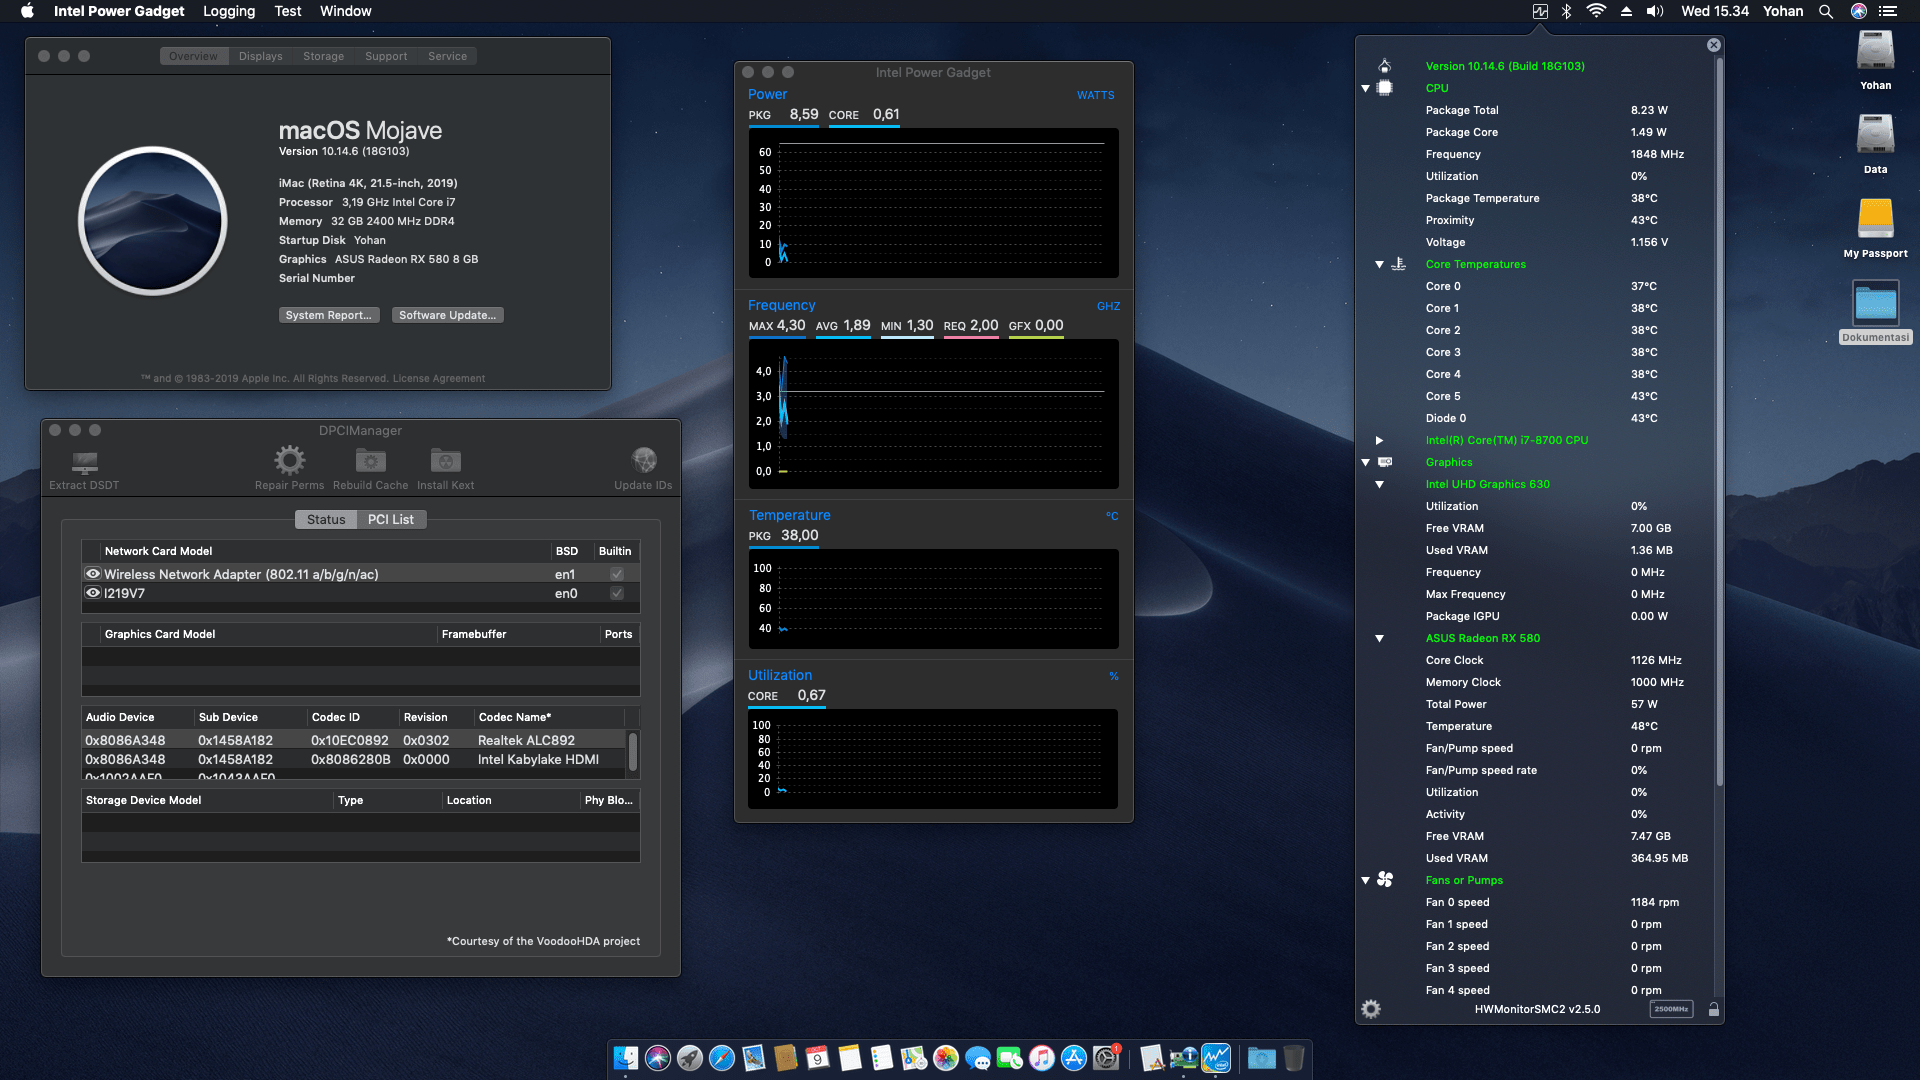The width and height of the screenshot is (1920, 1080).
Task: Click the lock icon in HWMonitorSMC2
Action: [x=1714, y=1009]
